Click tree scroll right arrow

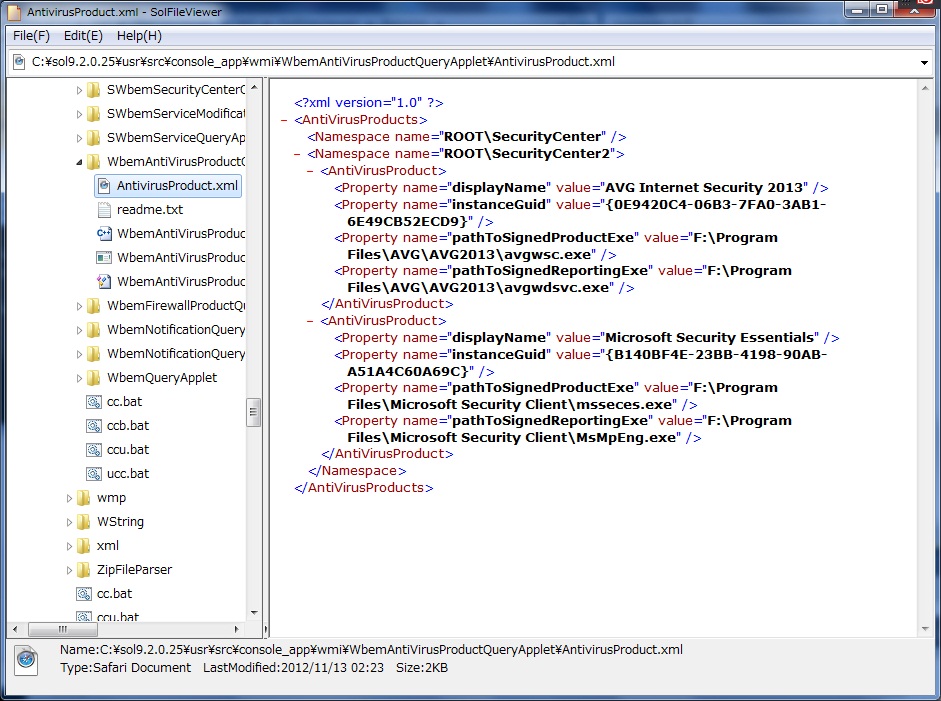click(237, 629)
